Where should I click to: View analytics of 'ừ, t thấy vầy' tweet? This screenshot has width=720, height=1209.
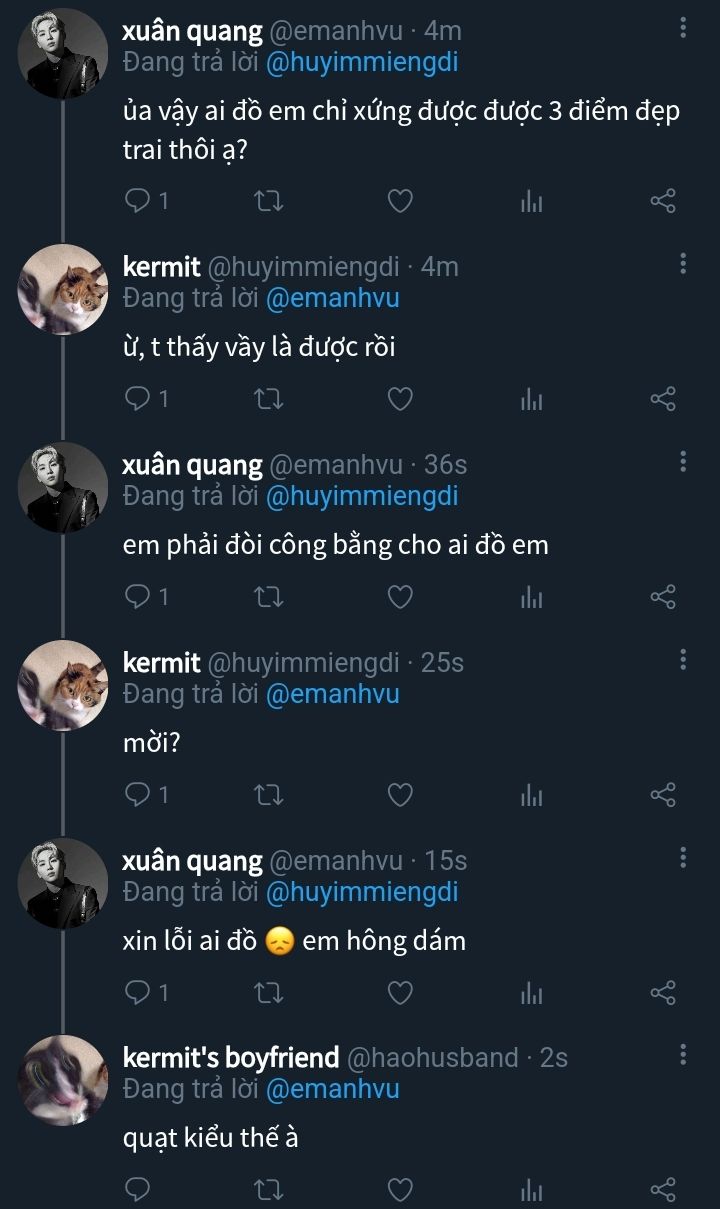coord(531,400)
